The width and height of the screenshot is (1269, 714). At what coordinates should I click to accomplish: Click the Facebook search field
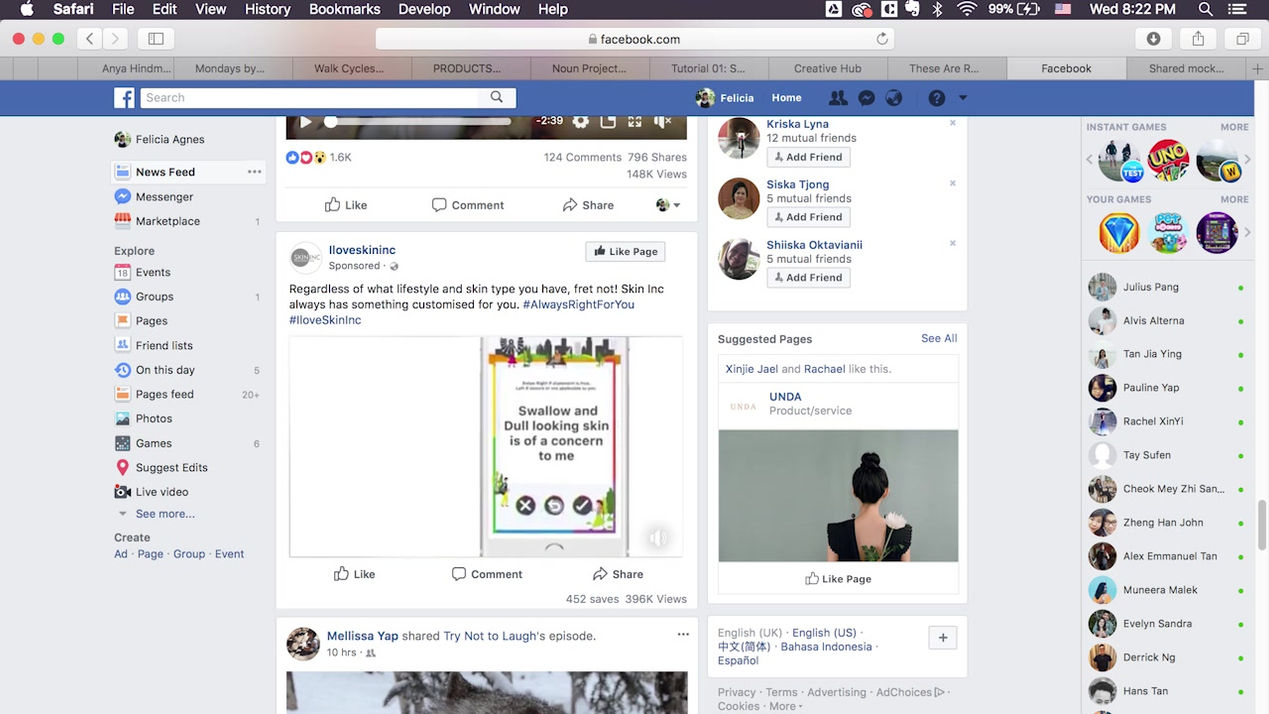tap(310, 97)
